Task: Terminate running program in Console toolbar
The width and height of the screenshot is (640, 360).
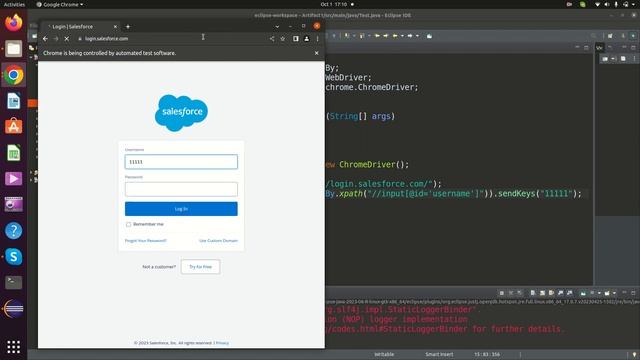Action: click(502, 293)
